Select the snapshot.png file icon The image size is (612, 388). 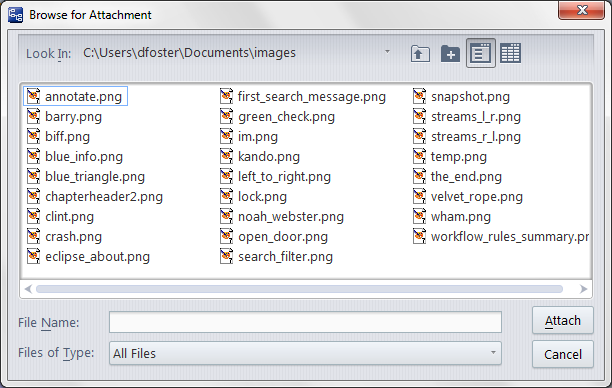420,96
